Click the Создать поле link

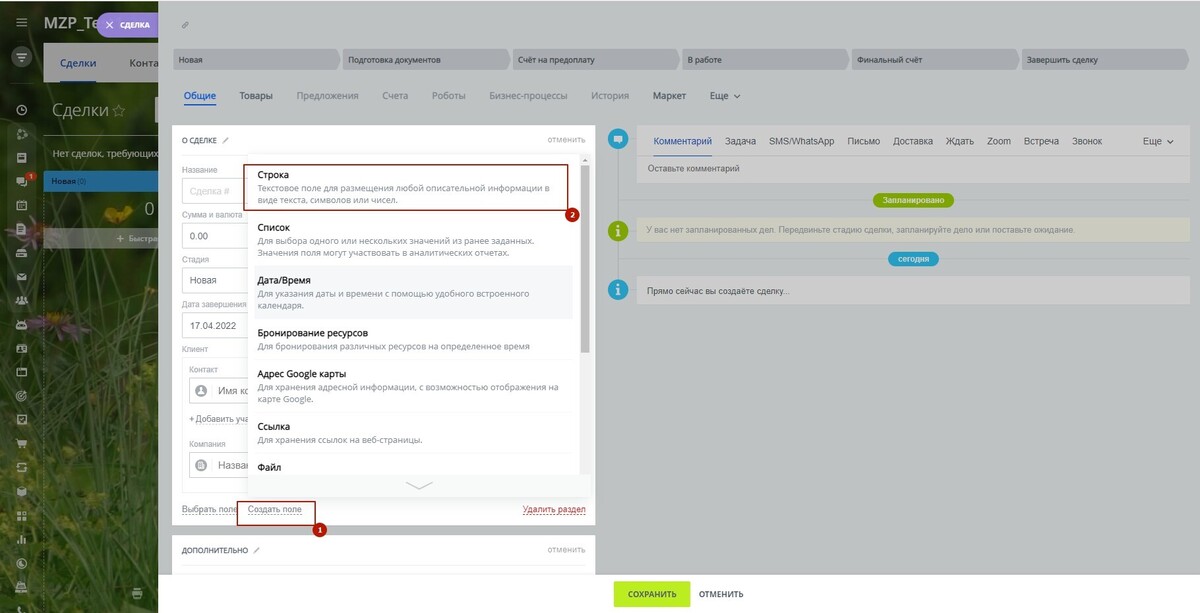point(274,509)
